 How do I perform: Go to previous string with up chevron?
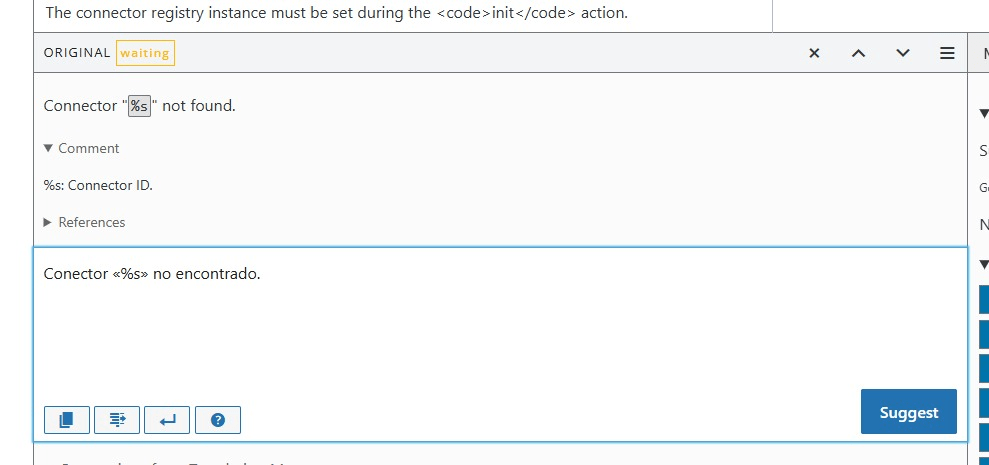[x=858, y=53]
